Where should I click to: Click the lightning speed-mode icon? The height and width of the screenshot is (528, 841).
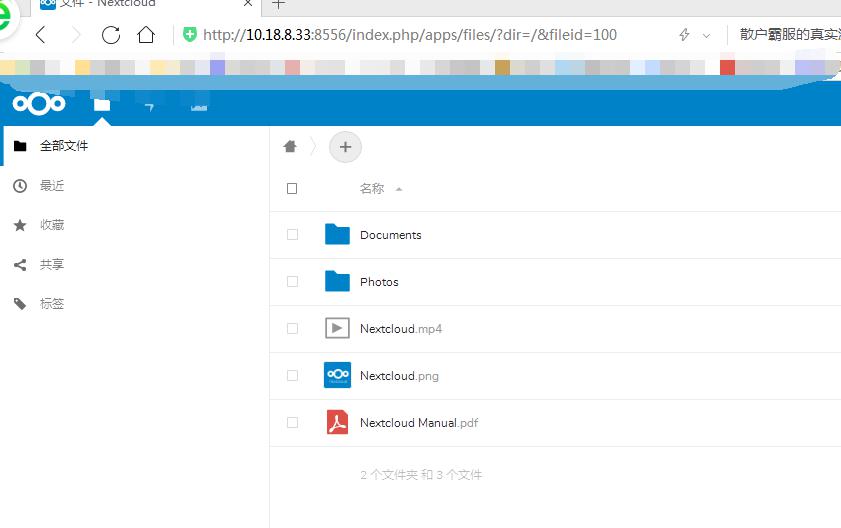click(684, 35)
